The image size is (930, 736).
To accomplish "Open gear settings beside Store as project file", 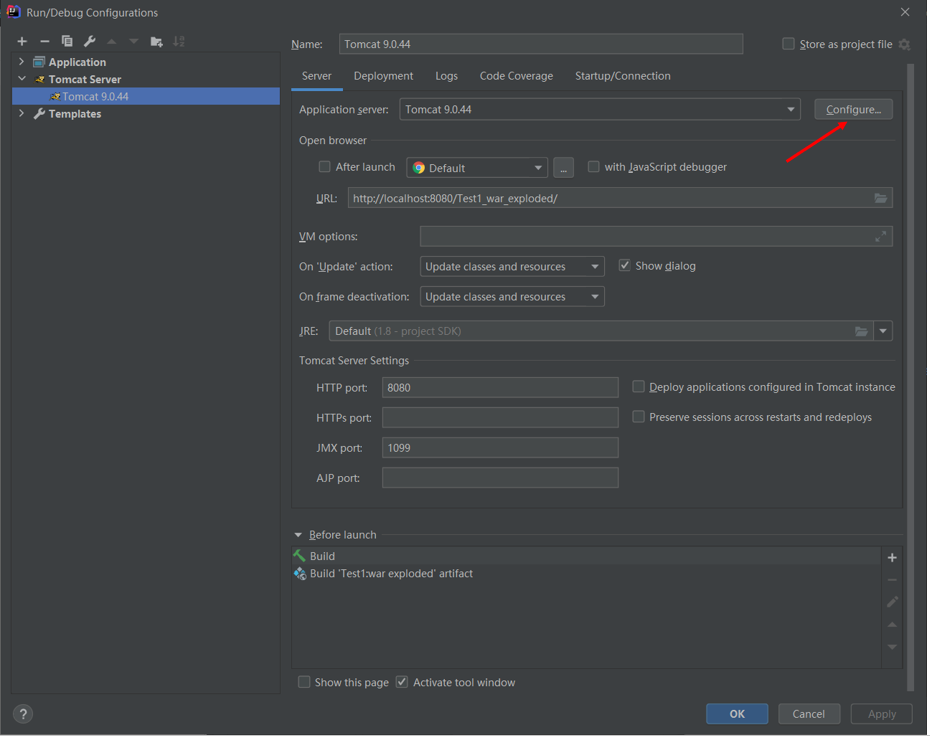I will 904,44.
